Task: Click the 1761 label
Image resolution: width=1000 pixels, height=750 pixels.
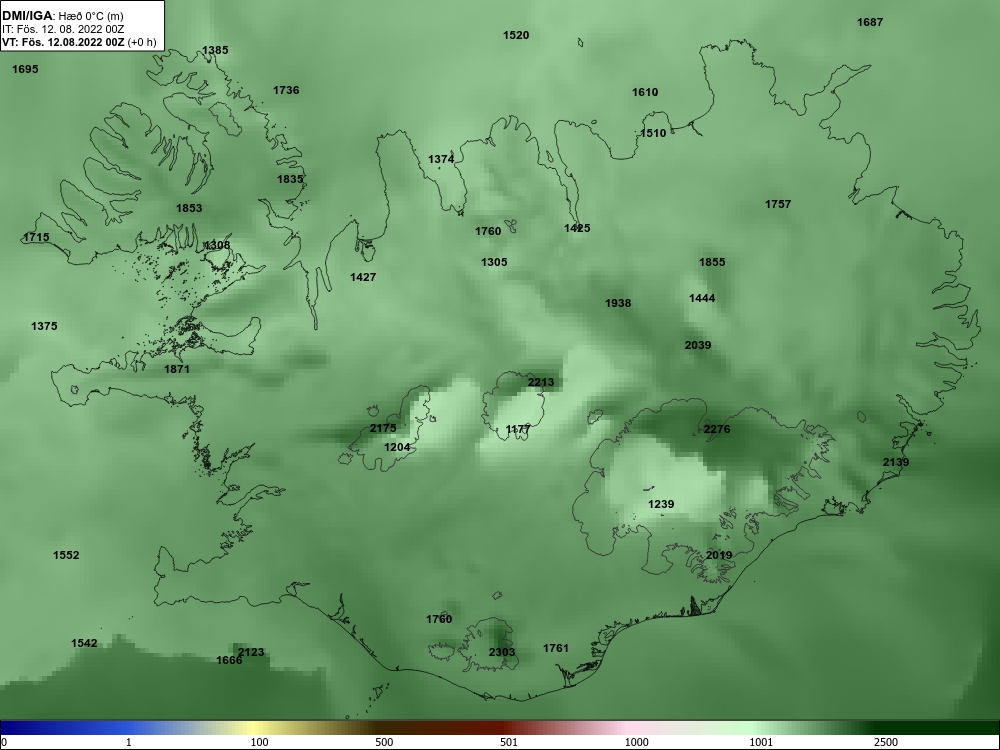Action: (x=555, y=648)
